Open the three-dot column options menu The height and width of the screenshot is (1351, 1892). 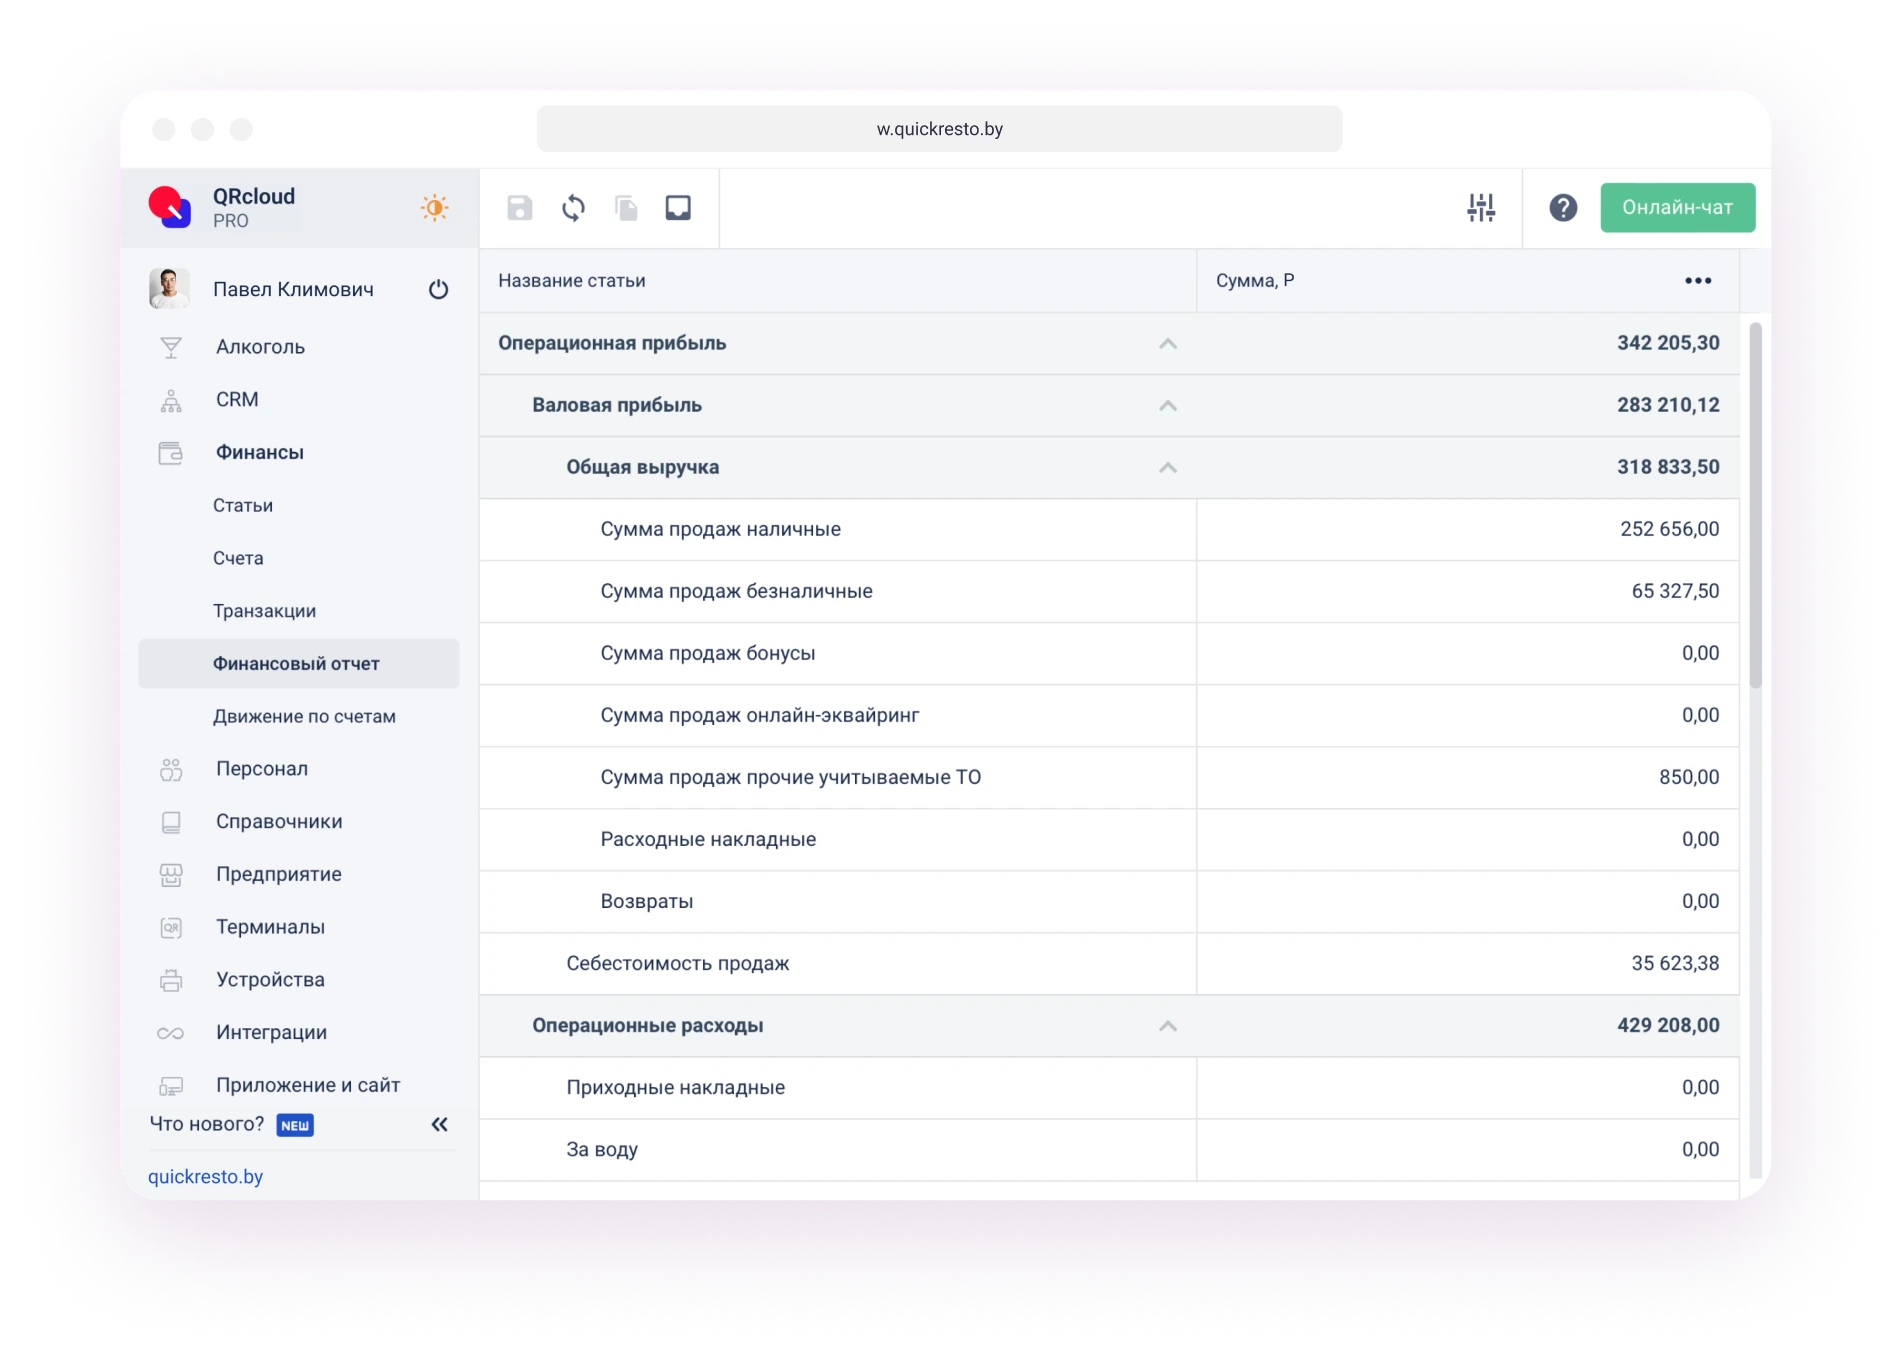(x=1697, y=281)
